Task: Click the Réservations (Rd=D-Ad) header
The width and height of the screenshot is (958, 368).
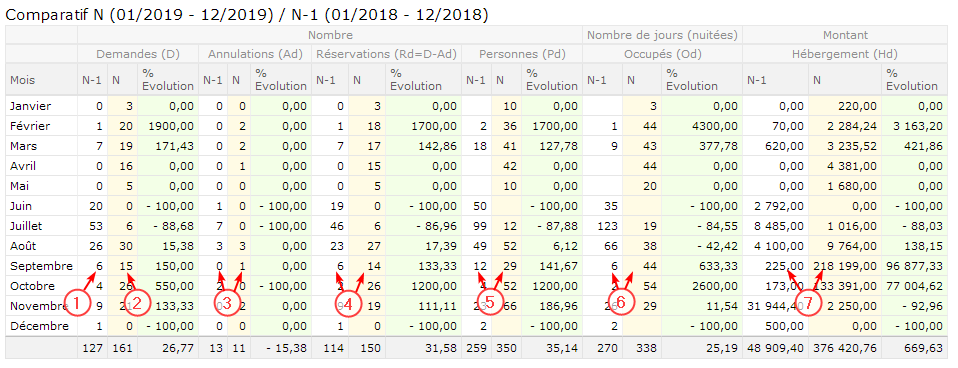Action: click(386, 54)
